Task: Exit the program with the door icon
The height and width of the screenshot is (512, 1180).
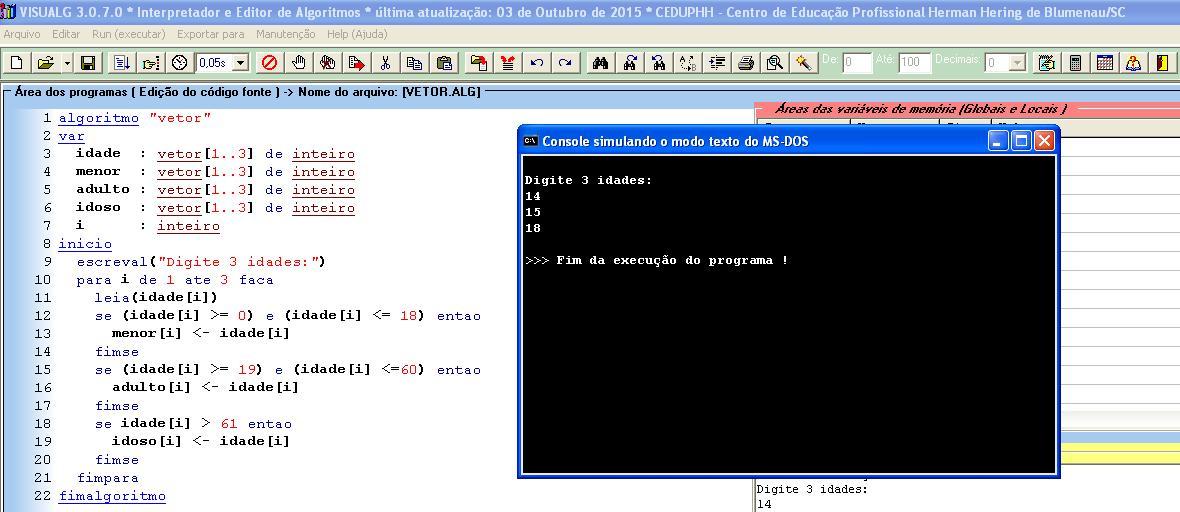Action: 1163,63
